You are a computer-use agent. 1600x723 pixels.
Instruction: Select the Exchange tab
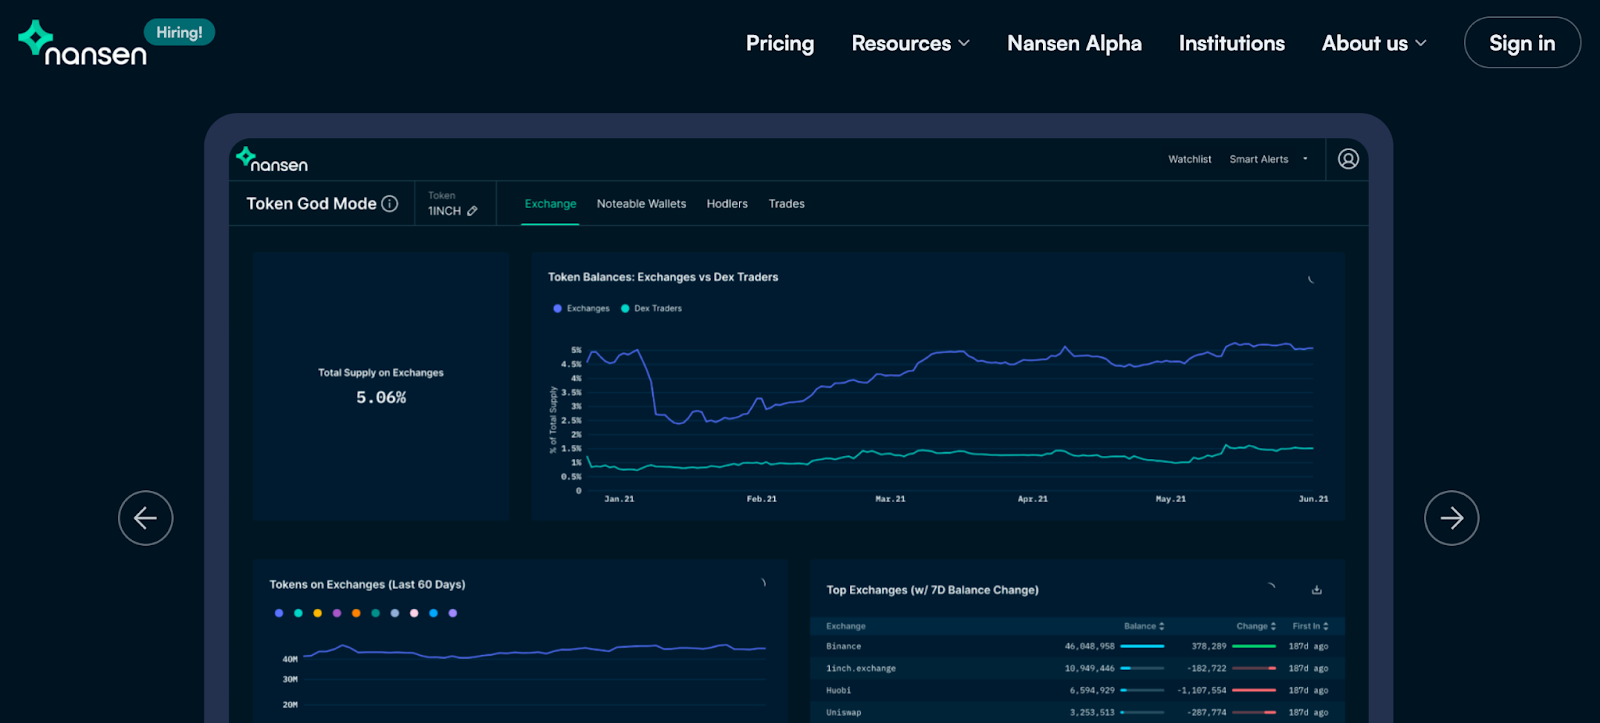pos(550,204)
